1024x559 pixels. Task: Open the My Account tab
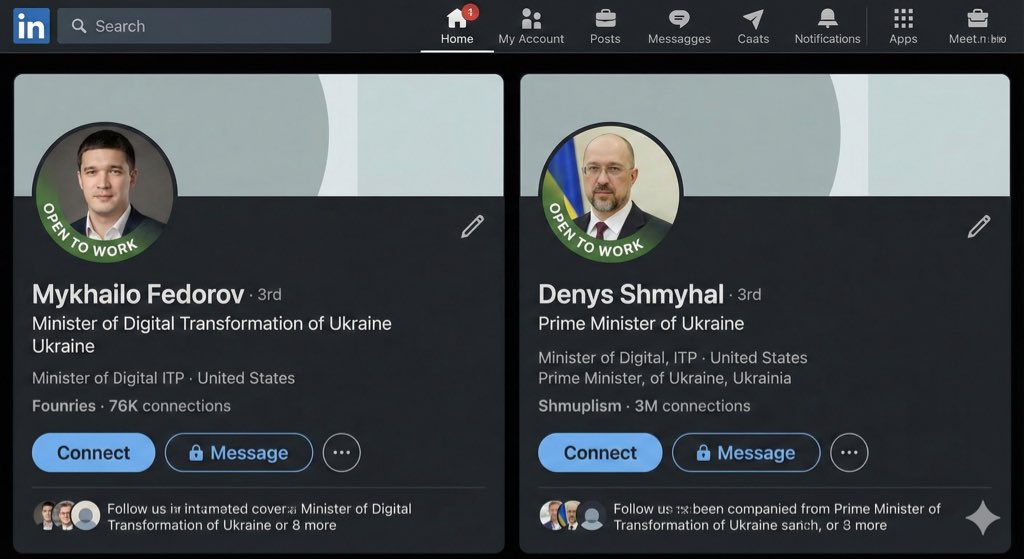531,26
